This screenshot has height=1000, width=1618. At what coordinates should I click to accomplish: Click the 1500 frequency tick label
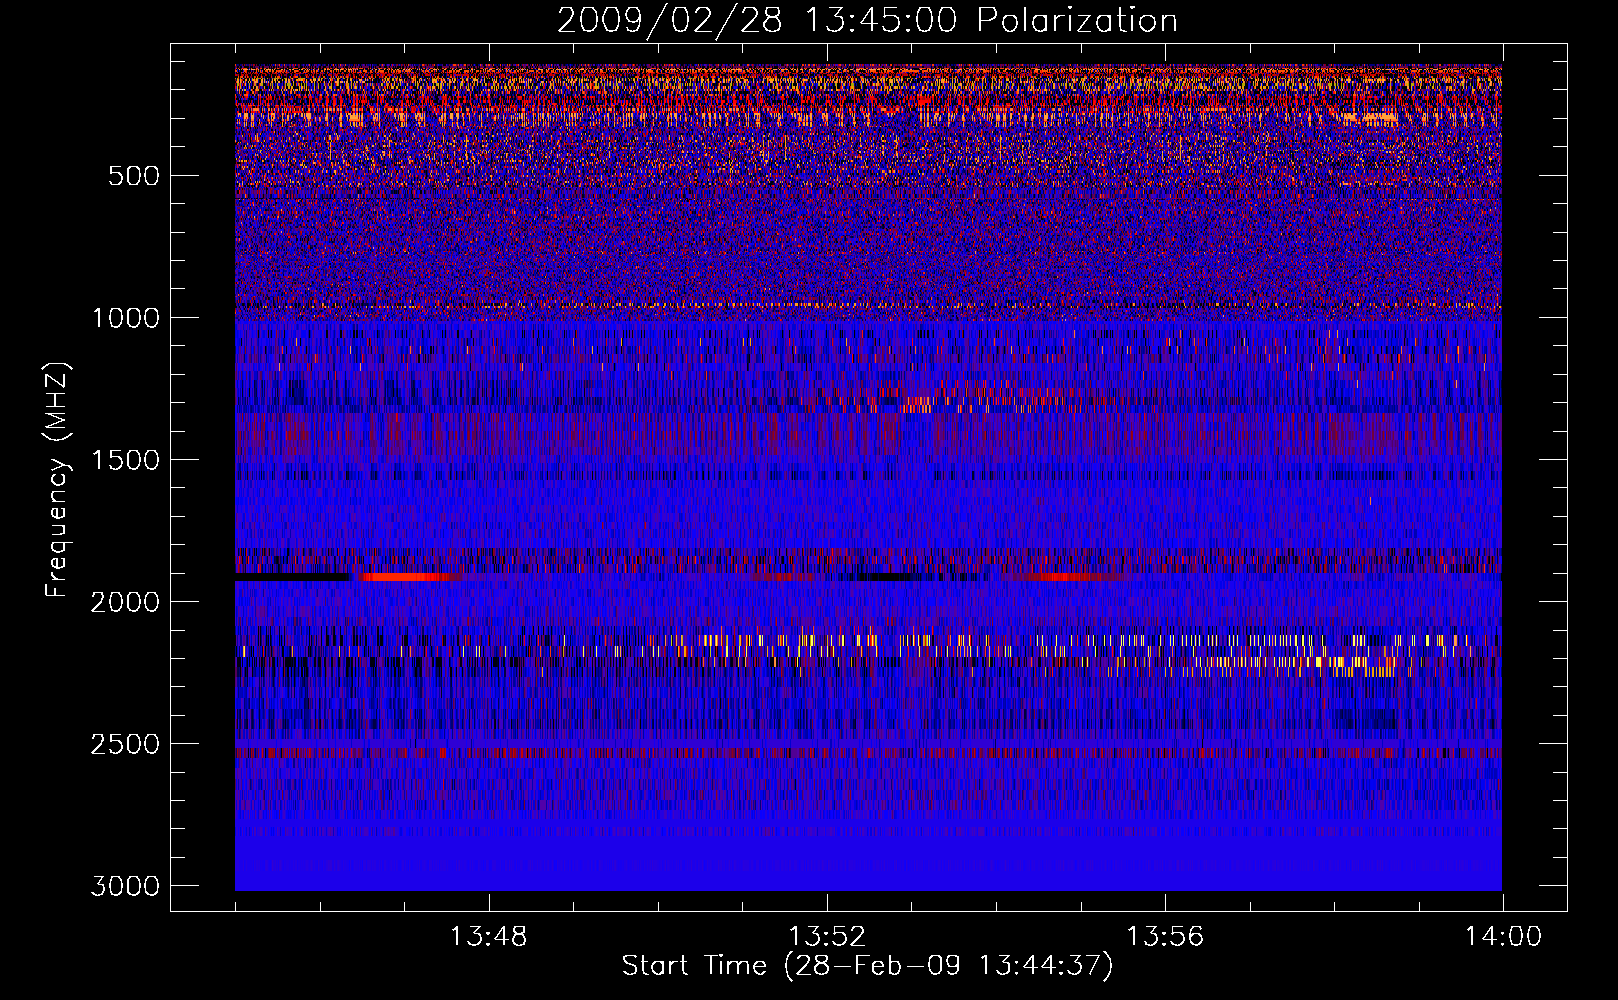125,460
